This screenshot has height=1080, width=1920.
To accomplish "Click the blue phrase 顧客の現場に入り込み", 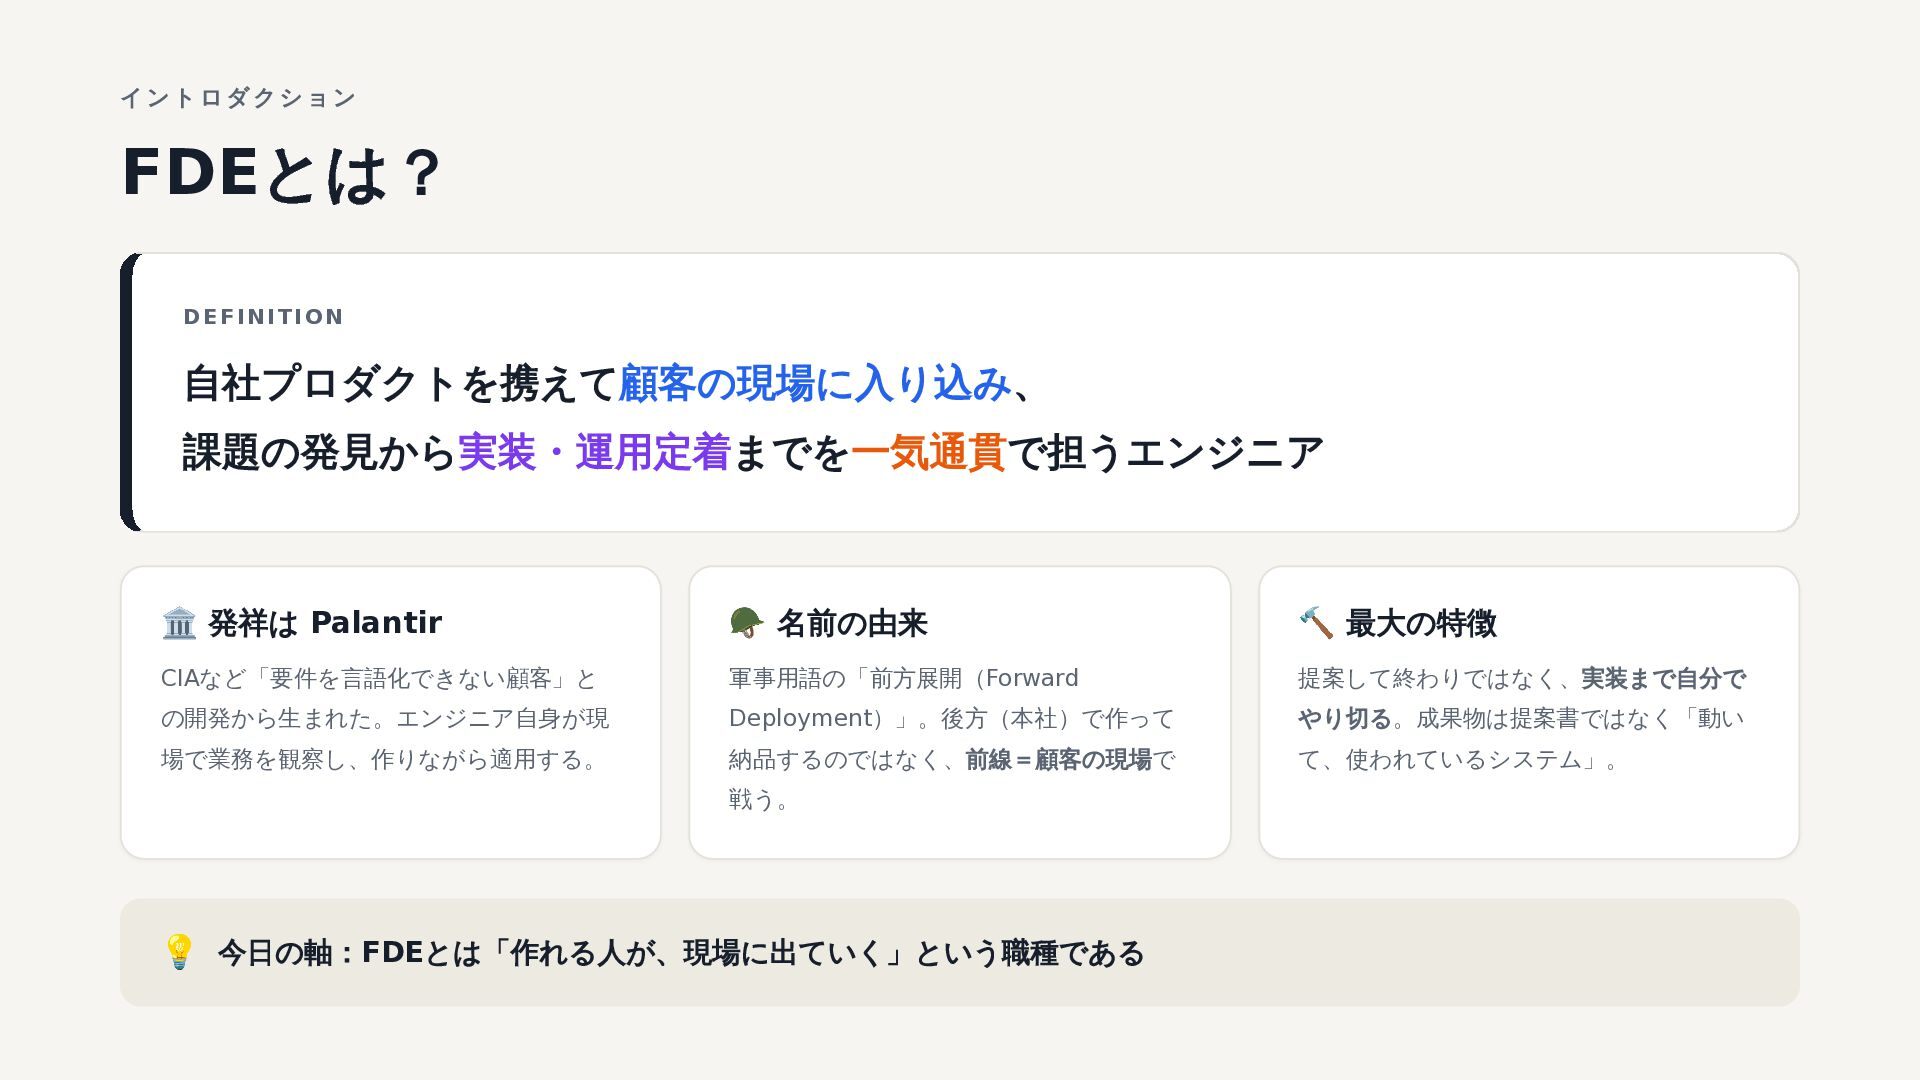I will click(x=815, y=384).
